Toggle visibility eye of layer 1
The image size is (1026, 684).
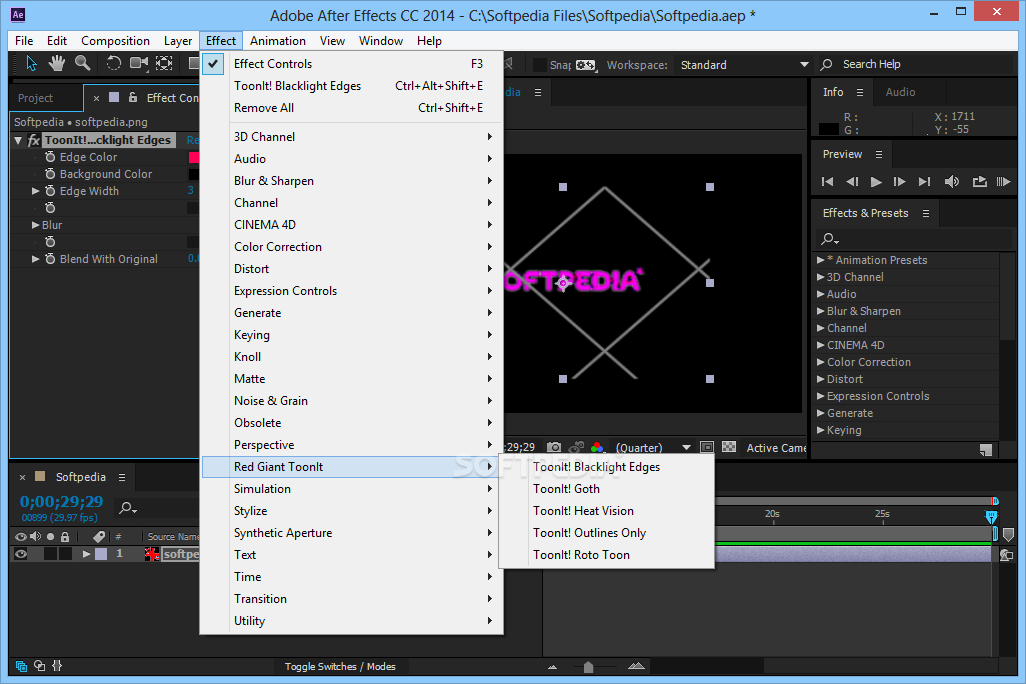(x=21, y=554)
